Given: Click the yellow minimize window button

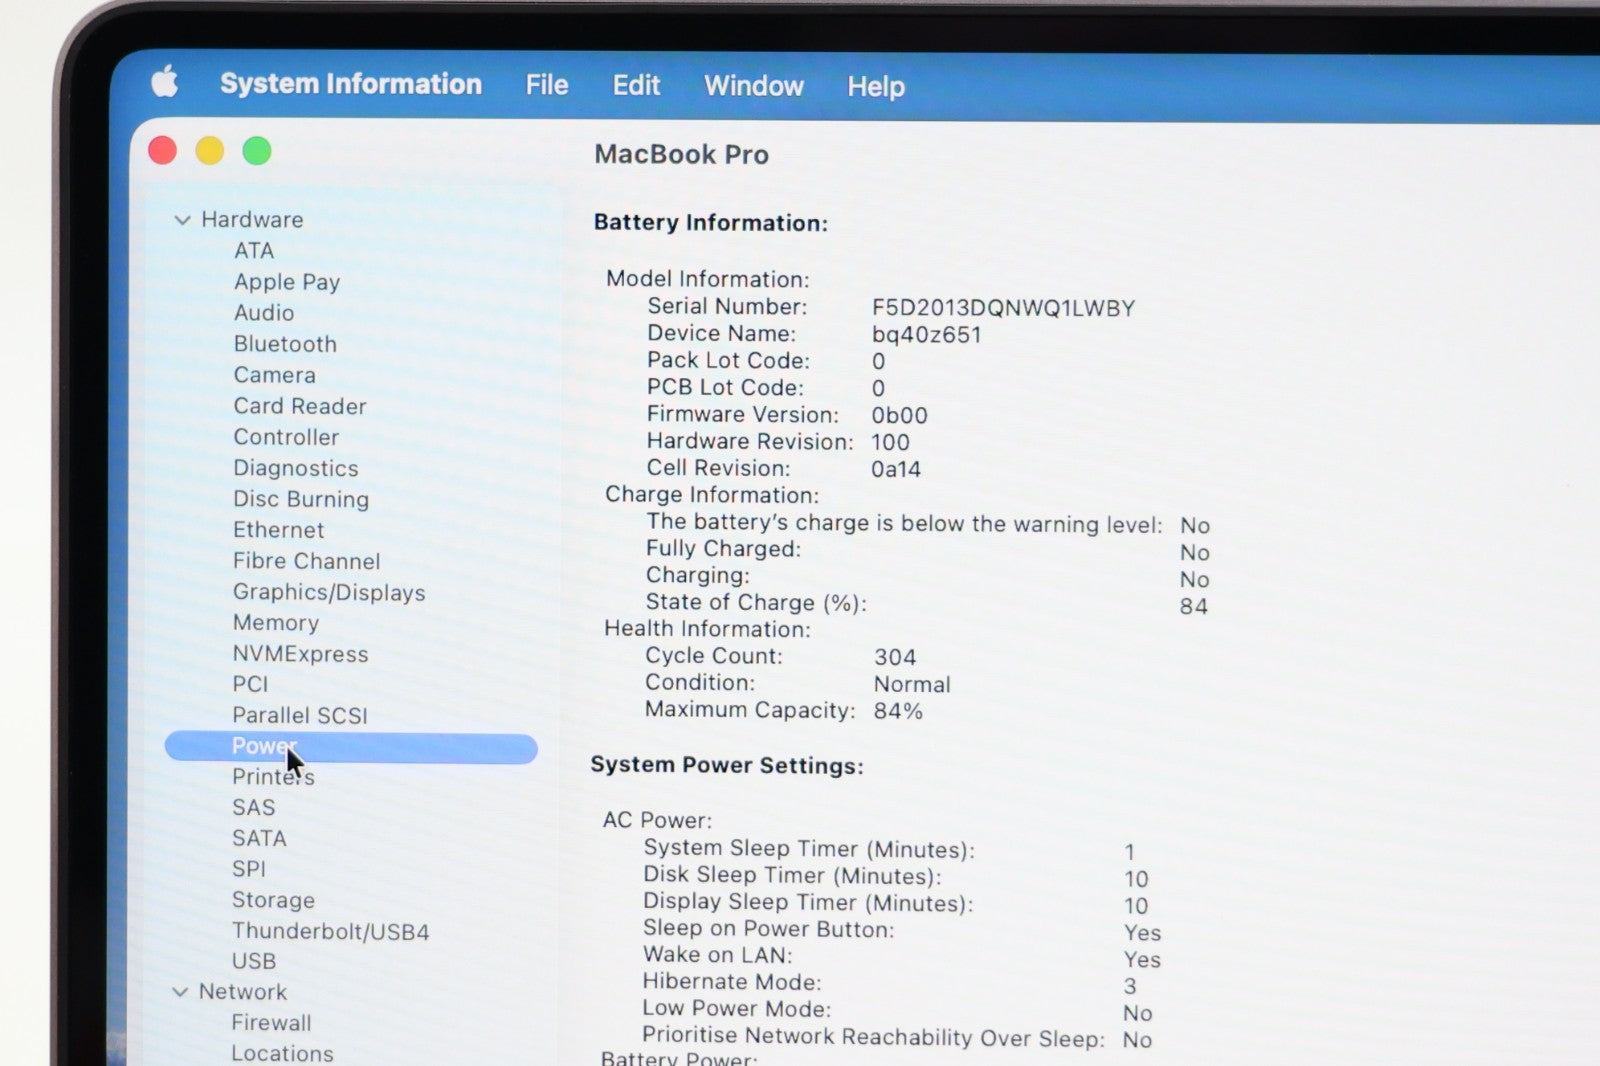Looking at the screenshot, I should point(210,151).
